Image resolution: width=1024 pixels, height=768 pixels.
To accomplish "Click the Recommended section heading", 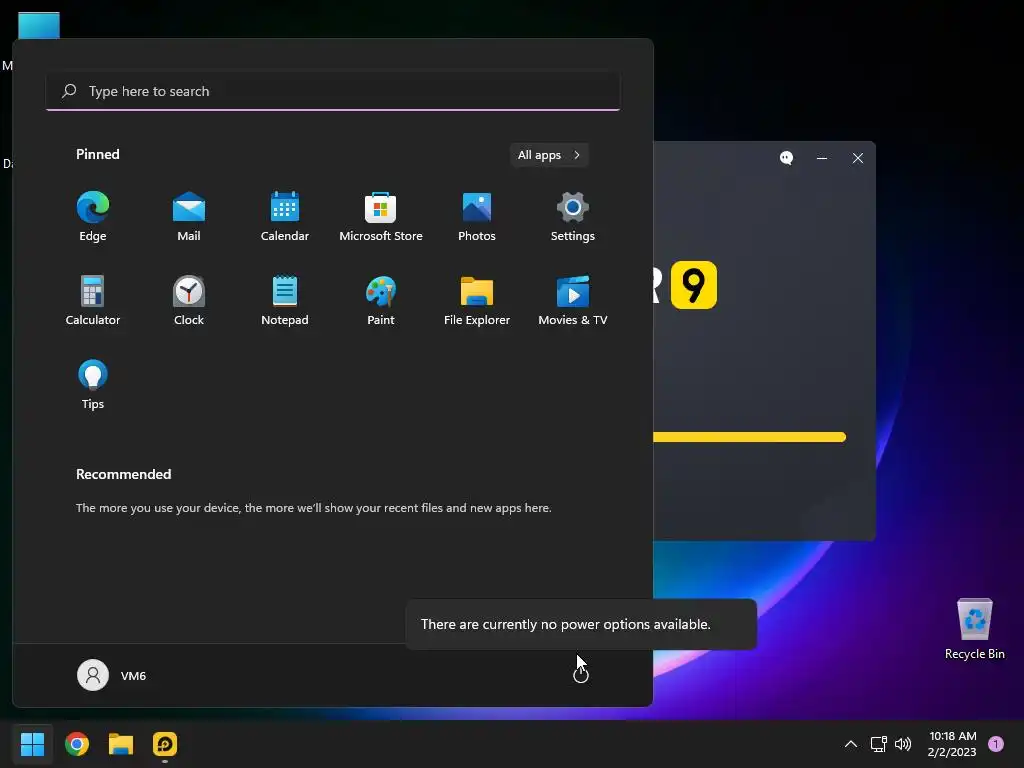I will point(123,474).
